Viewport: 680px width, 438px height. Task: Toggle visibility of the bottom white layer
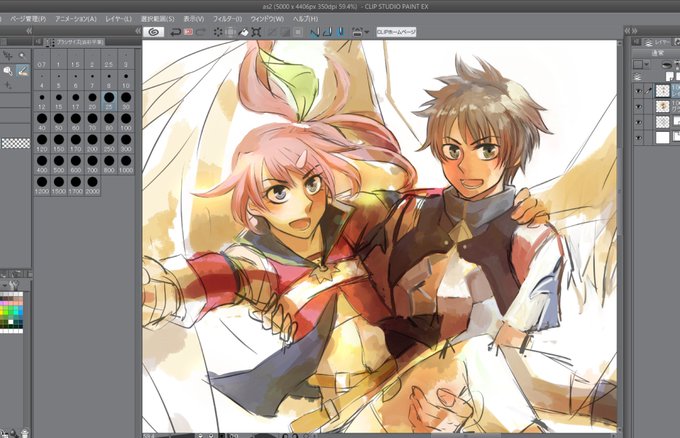click(x=638, y=137)
